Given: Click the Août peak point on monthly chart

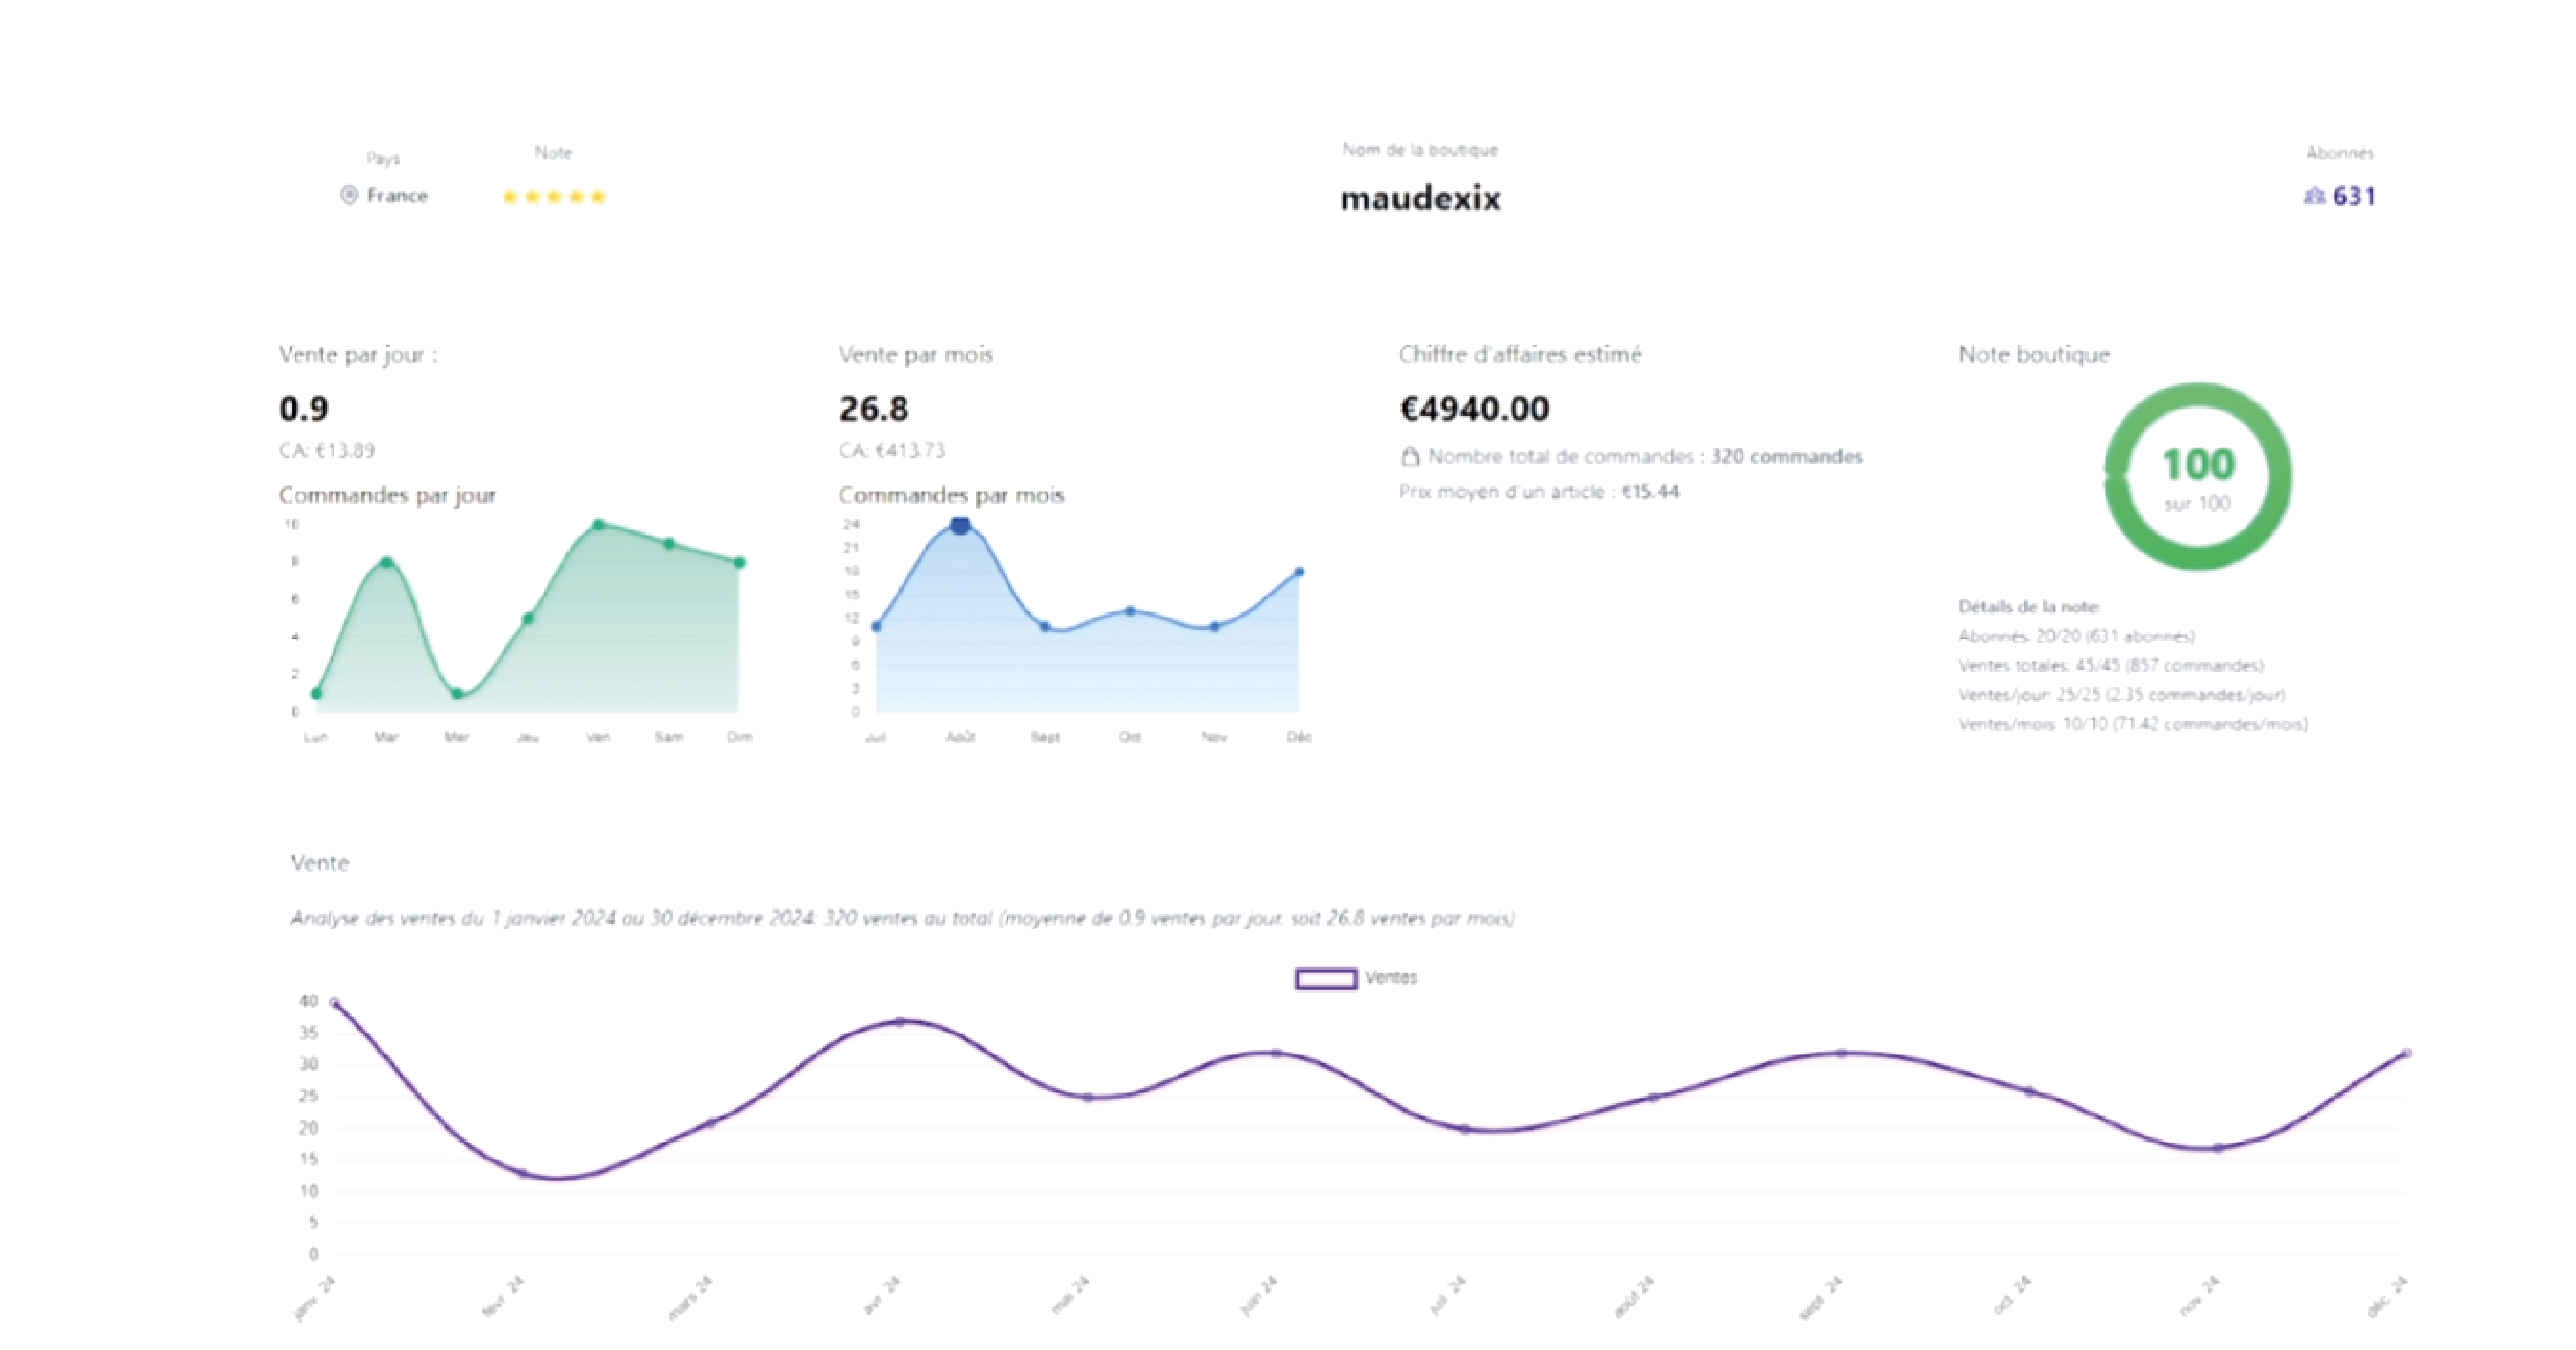Looking at the screenshot, I should tap(960, 526).
